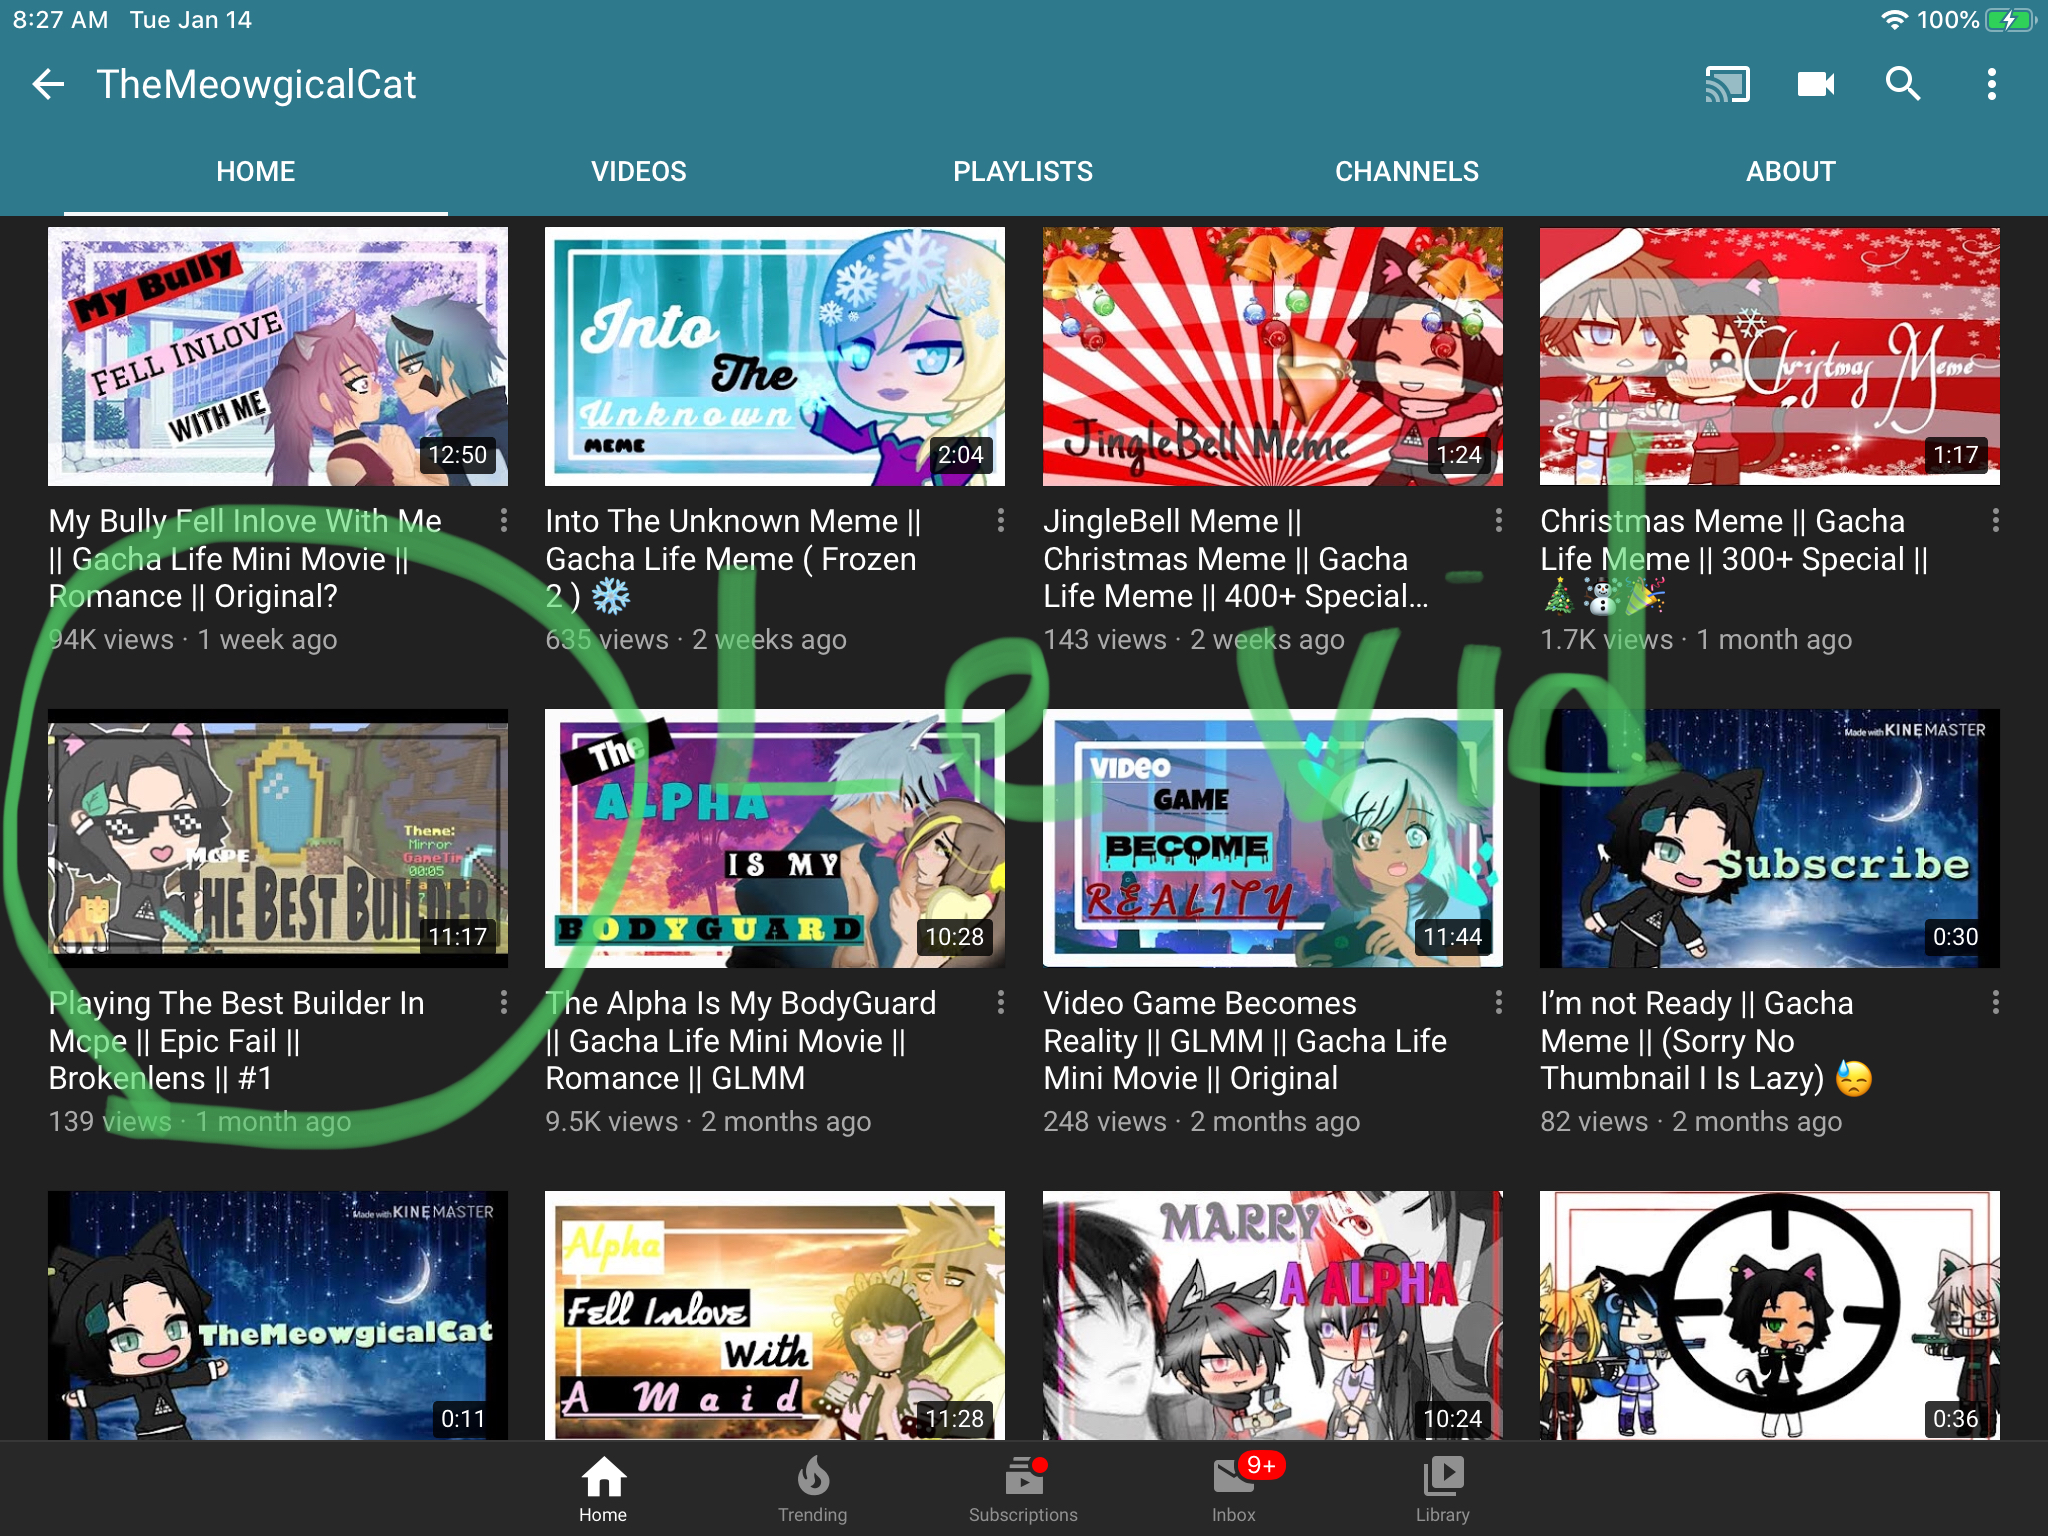Viewport: 2048px width, 1536px height.
Task: Open the search magnifier icon
Action: point(1903,84)
